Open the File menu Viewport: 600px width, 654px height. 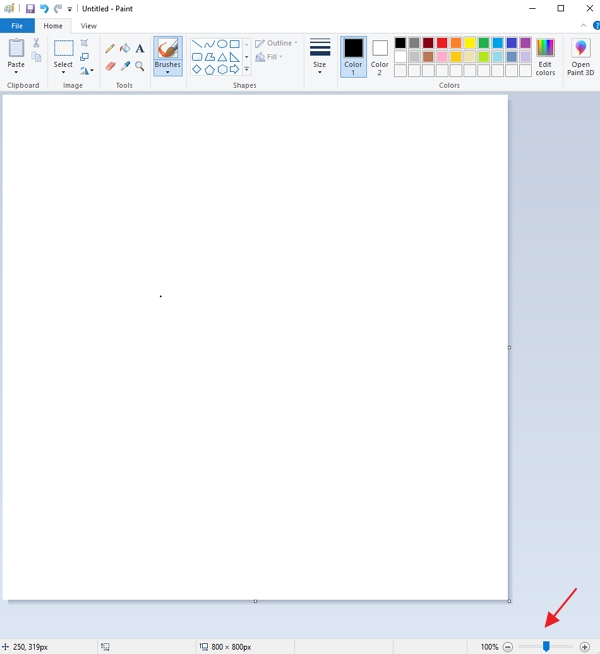[x=17, y=26]
